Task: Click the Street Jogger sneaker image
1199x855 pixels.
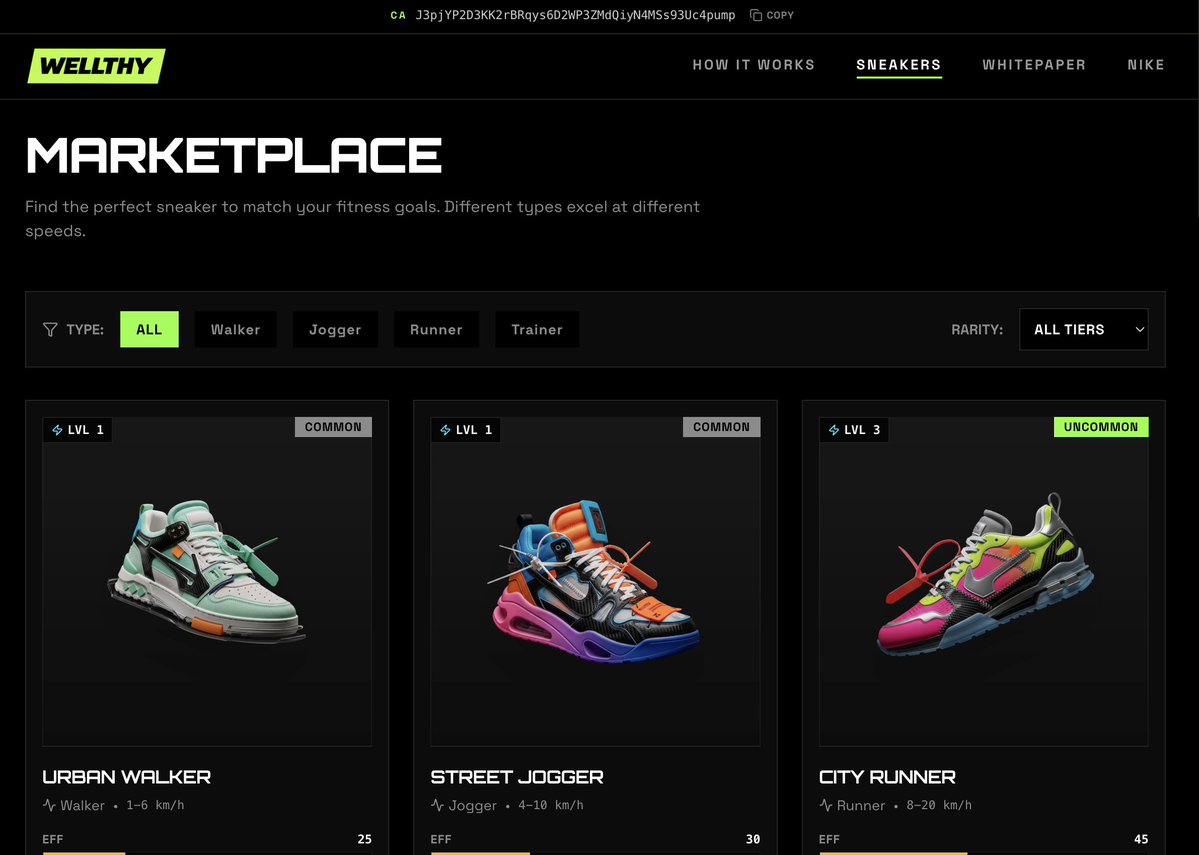Action: (x=595, y=581)
